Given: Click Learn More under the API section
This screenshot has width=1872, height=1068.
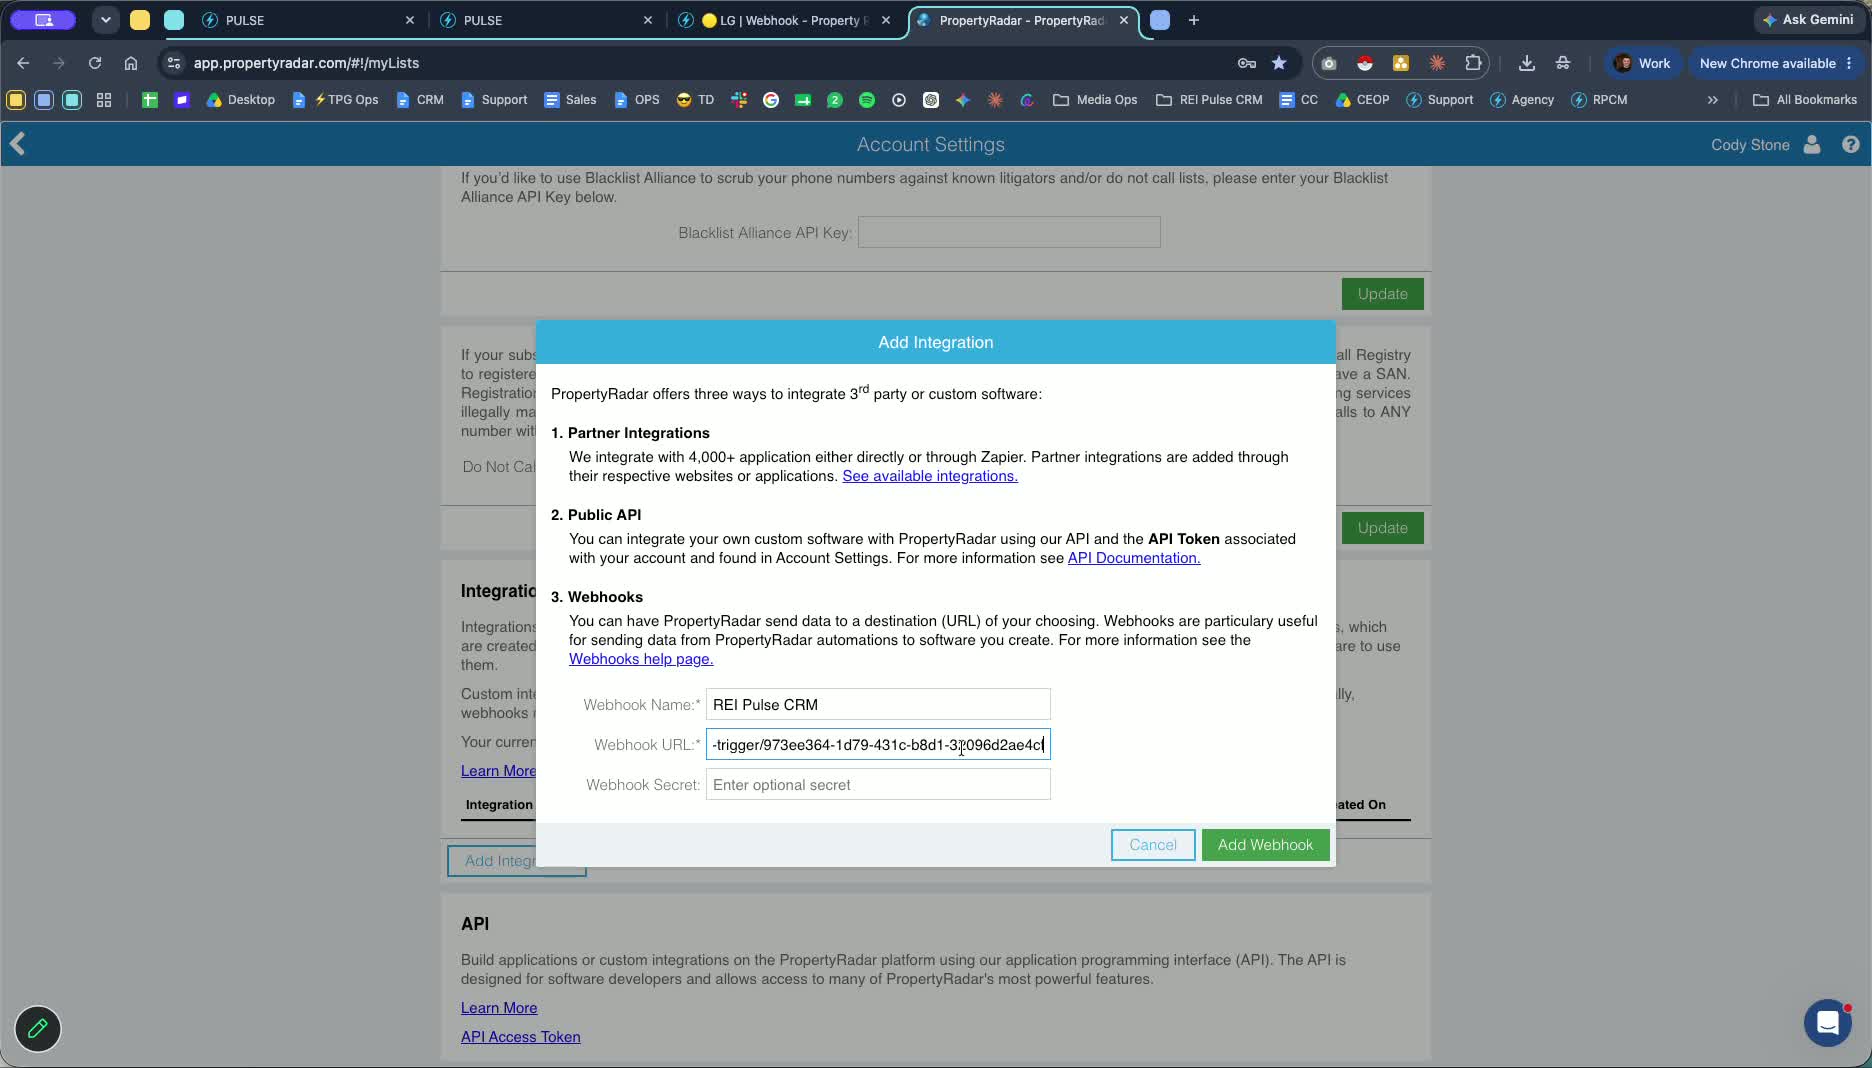Looking at the screenshot, I should (499, 1008).
